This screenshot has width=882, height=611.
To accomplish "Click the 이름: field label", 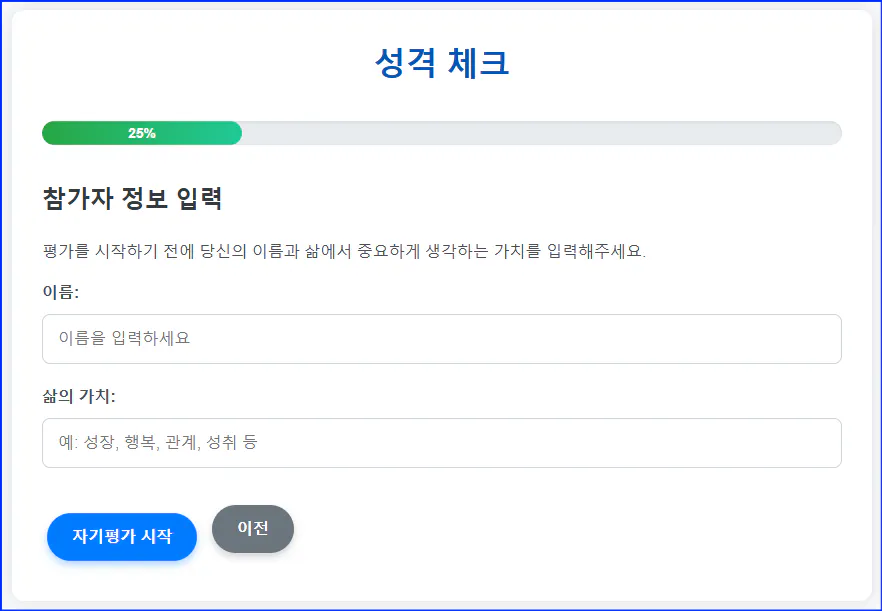I will (x=60, y=291).
